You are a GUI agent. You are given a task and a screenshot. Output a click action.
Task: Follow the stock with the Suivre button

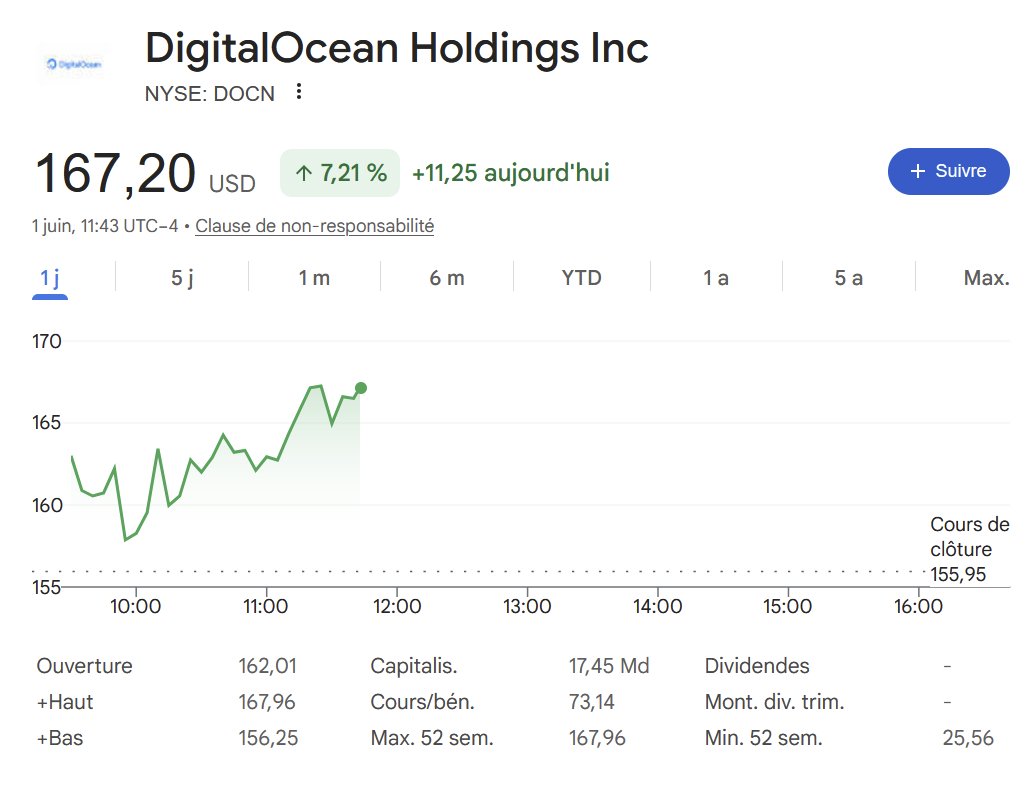pos(948,171)
